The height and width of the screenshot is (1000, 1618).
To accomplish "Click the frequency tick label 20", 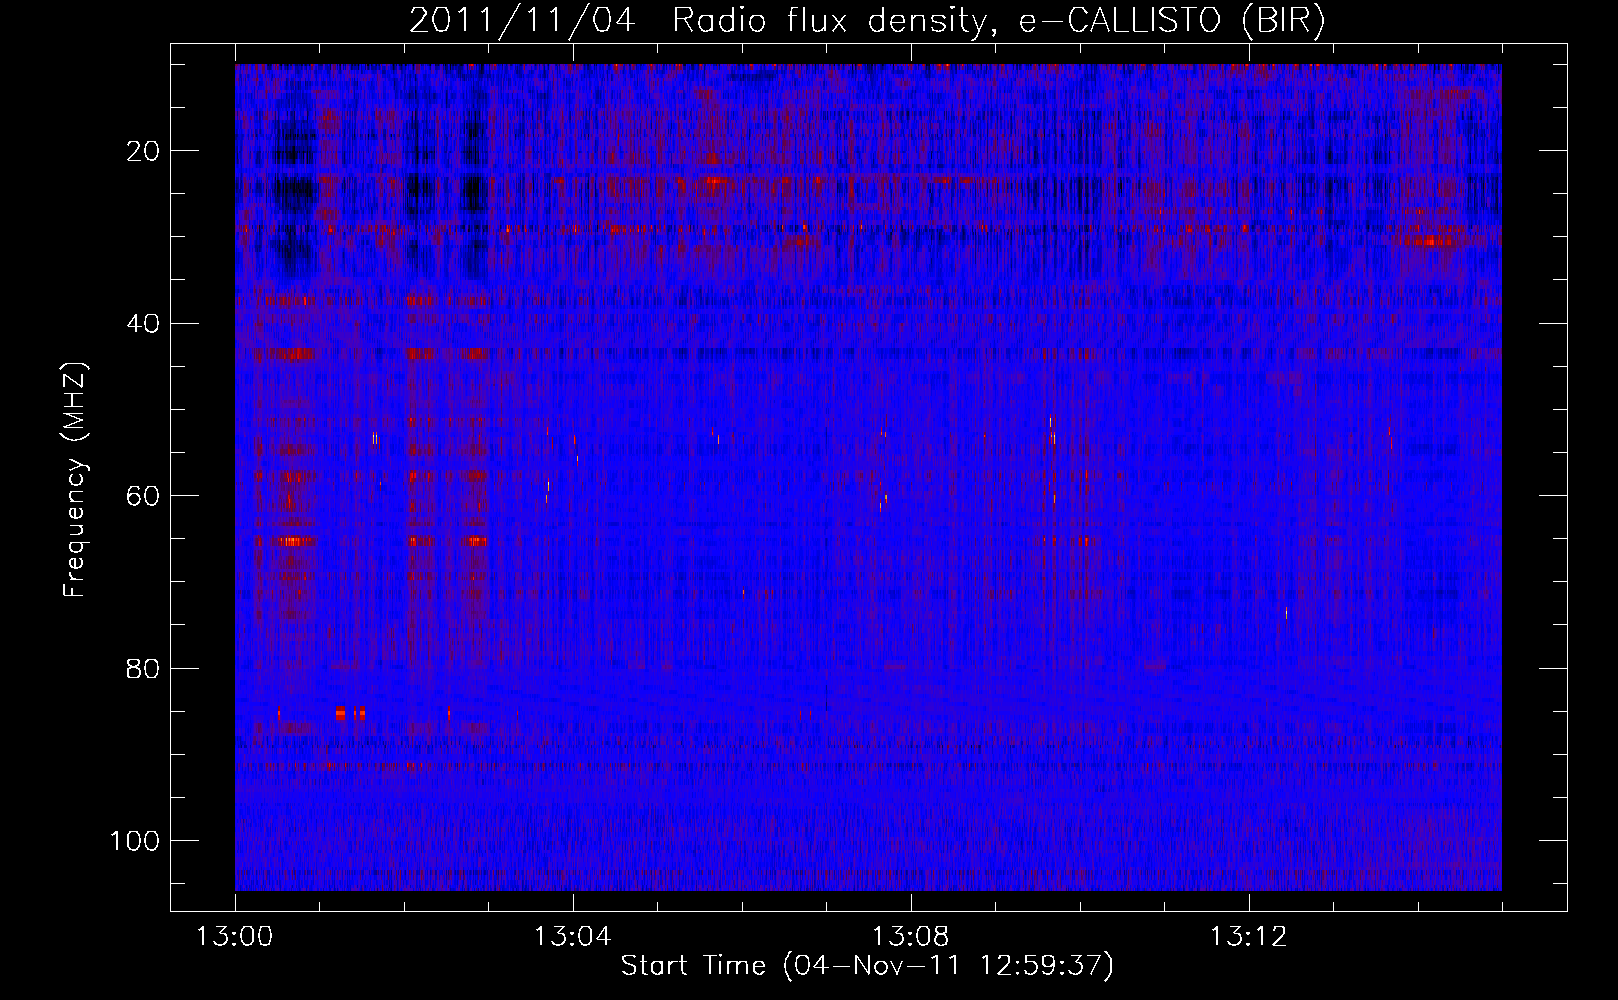I will coord(144,151).
